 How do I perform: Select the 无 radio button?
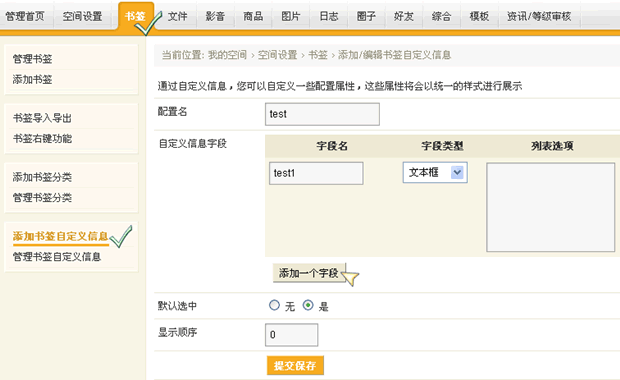click(x=274, y=305)
